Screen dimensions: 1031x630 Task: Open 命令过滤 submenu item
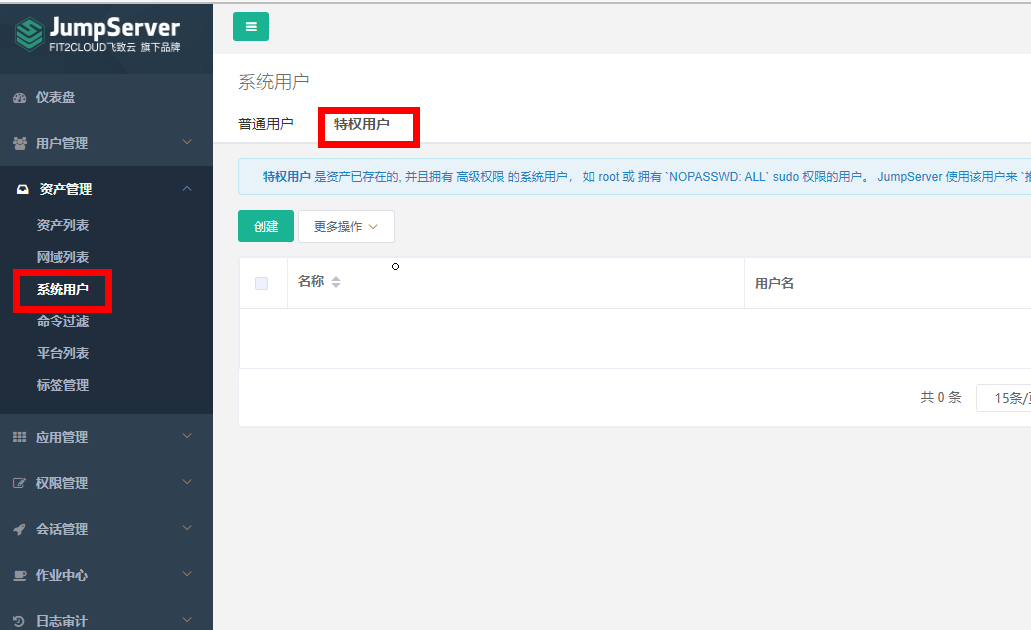tap(62, 321)
